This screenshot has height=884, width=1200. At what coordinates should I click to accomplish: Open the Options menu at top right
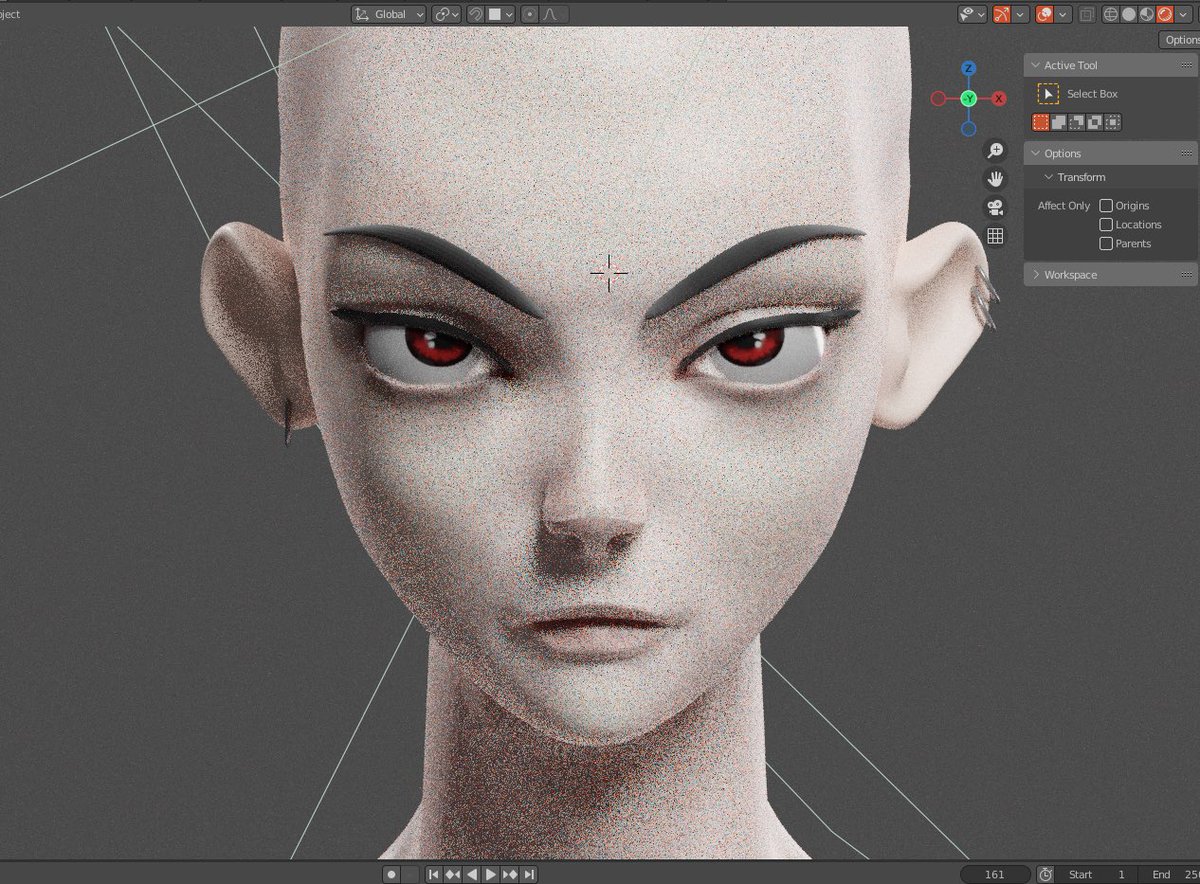coord(1179,39)
